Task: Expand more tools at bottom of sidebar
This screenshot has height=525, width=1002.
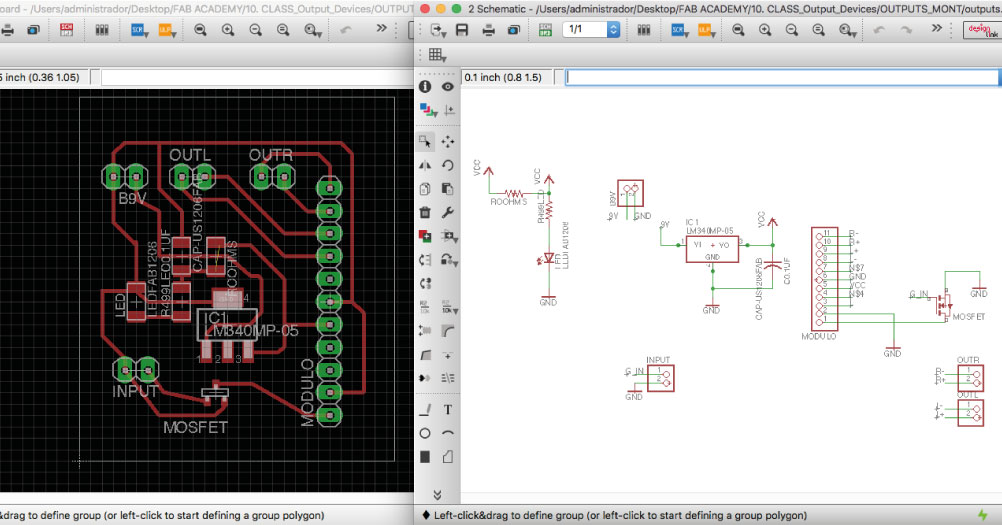Action: [x=437, y=495]
